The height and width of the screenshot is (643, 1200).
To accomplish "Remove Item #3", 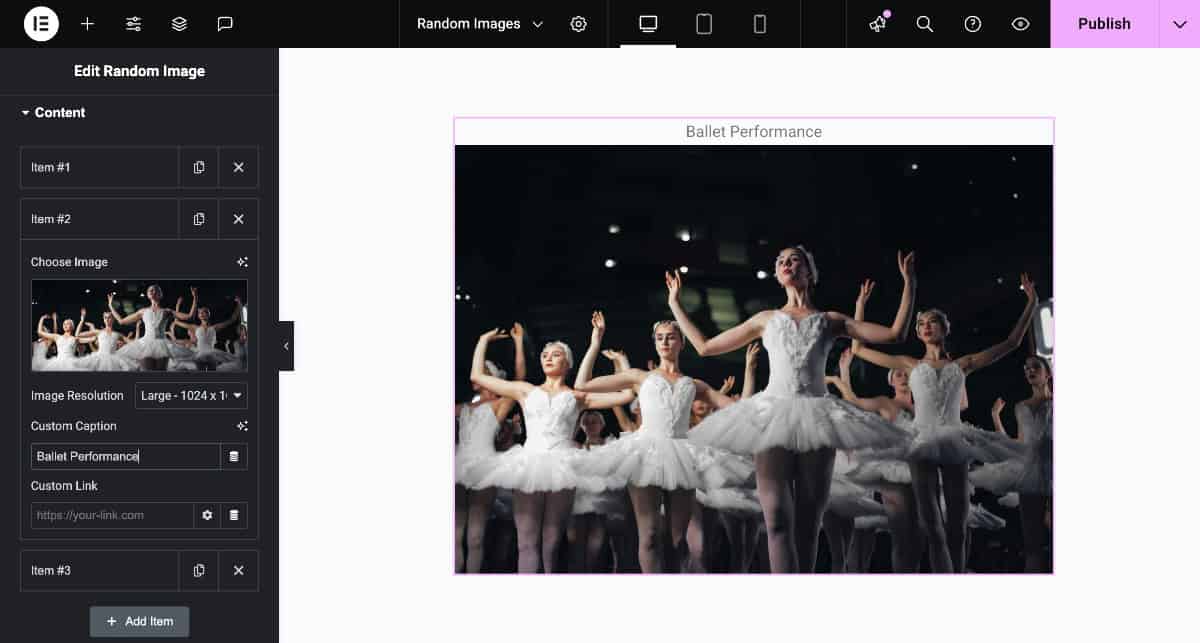I will tap(238, 570).
